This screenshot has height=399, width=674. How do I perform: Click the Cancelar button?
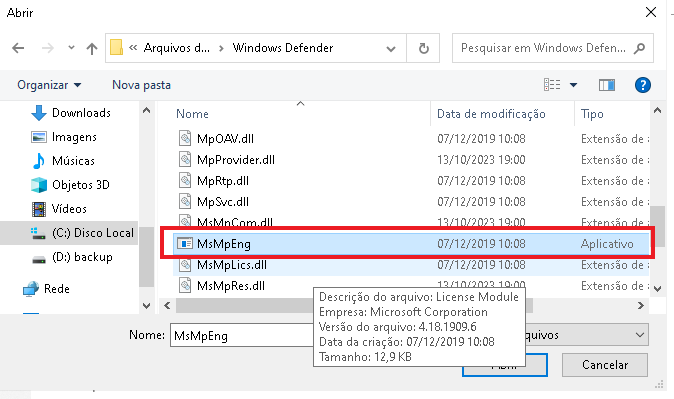pos(605,365)
